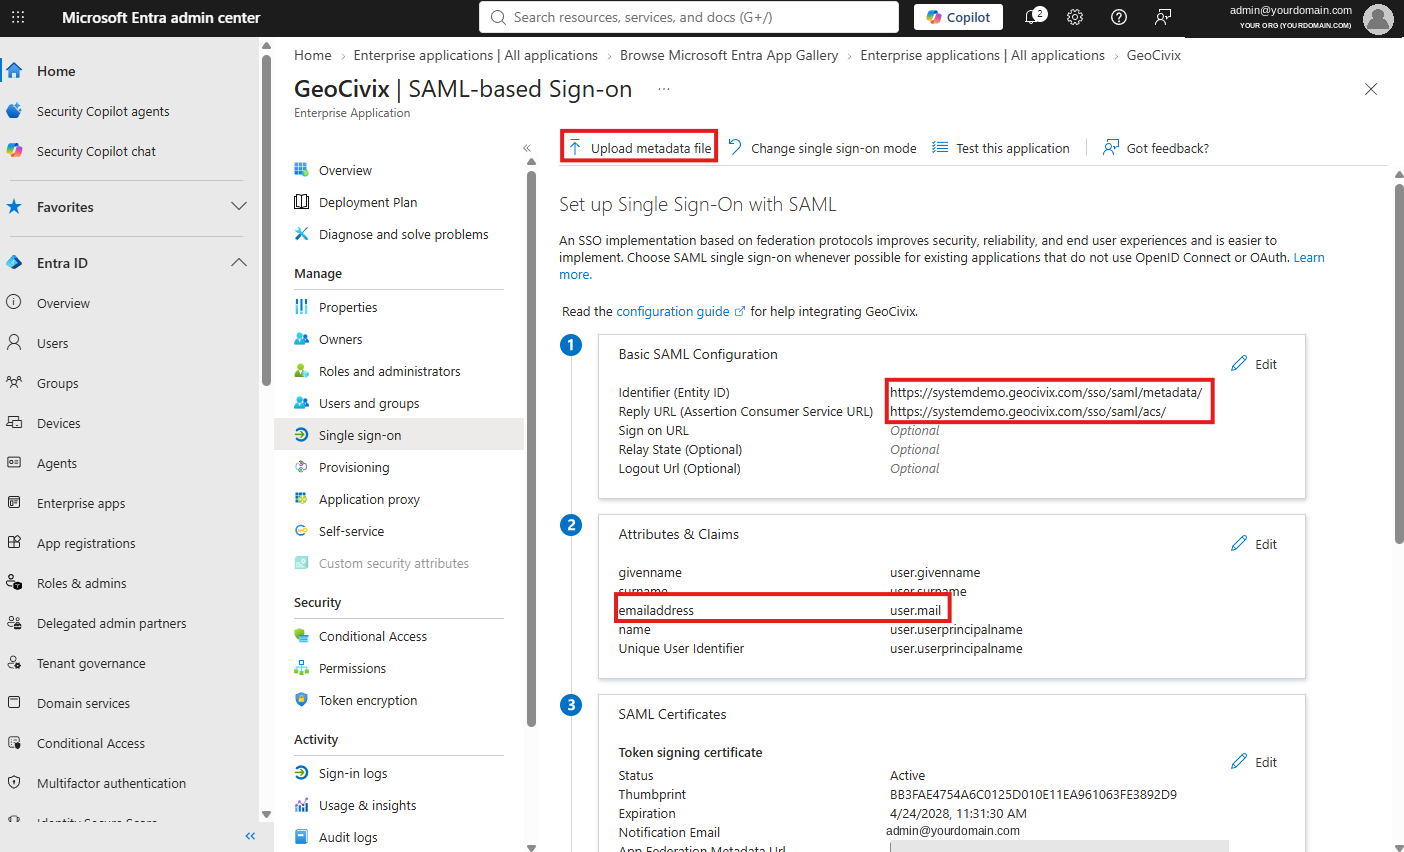
Task: Open the configuration guide link
Action: pos(680,311)
